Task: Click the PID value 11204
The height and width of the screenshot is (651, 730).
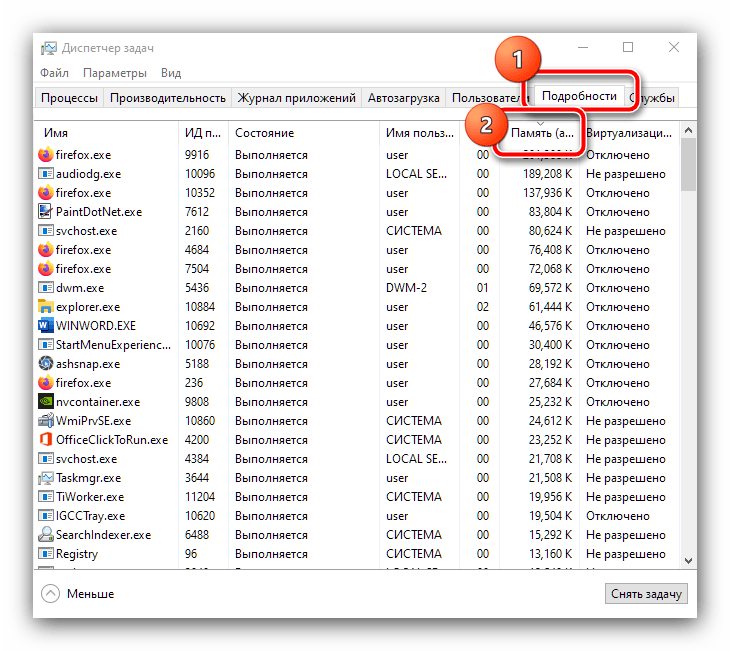Action: 200,497
